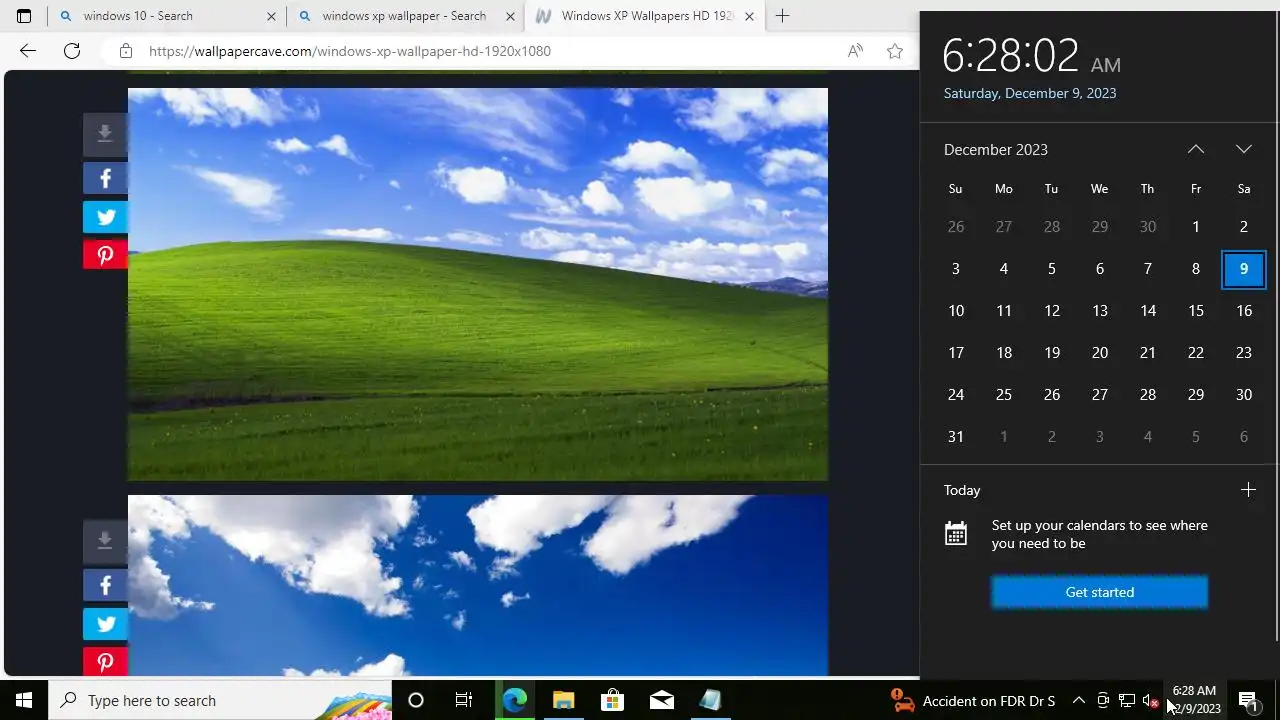This screenshot has height=720, width=1280.
Task: Click the December 2023 month header
Action: 996,149
